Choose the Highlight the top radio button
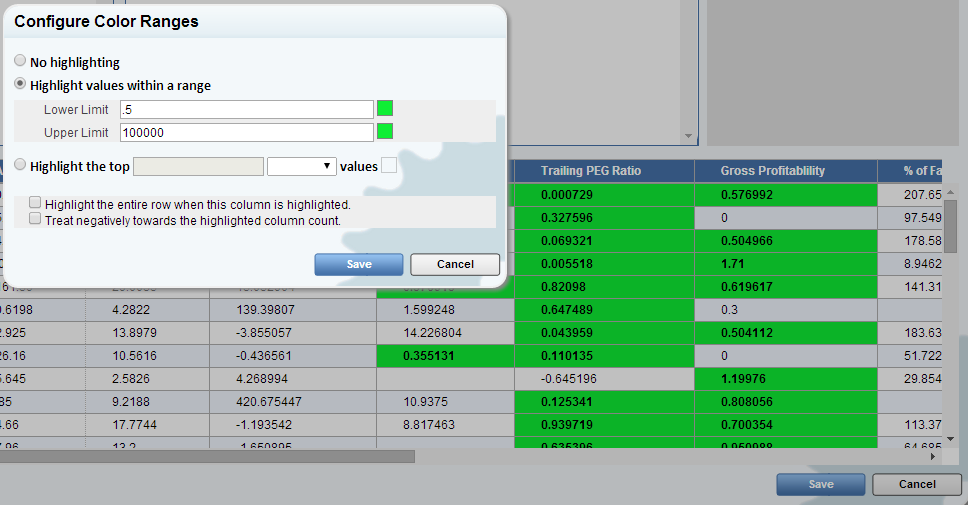968x505 pixels. click(20, 166)
